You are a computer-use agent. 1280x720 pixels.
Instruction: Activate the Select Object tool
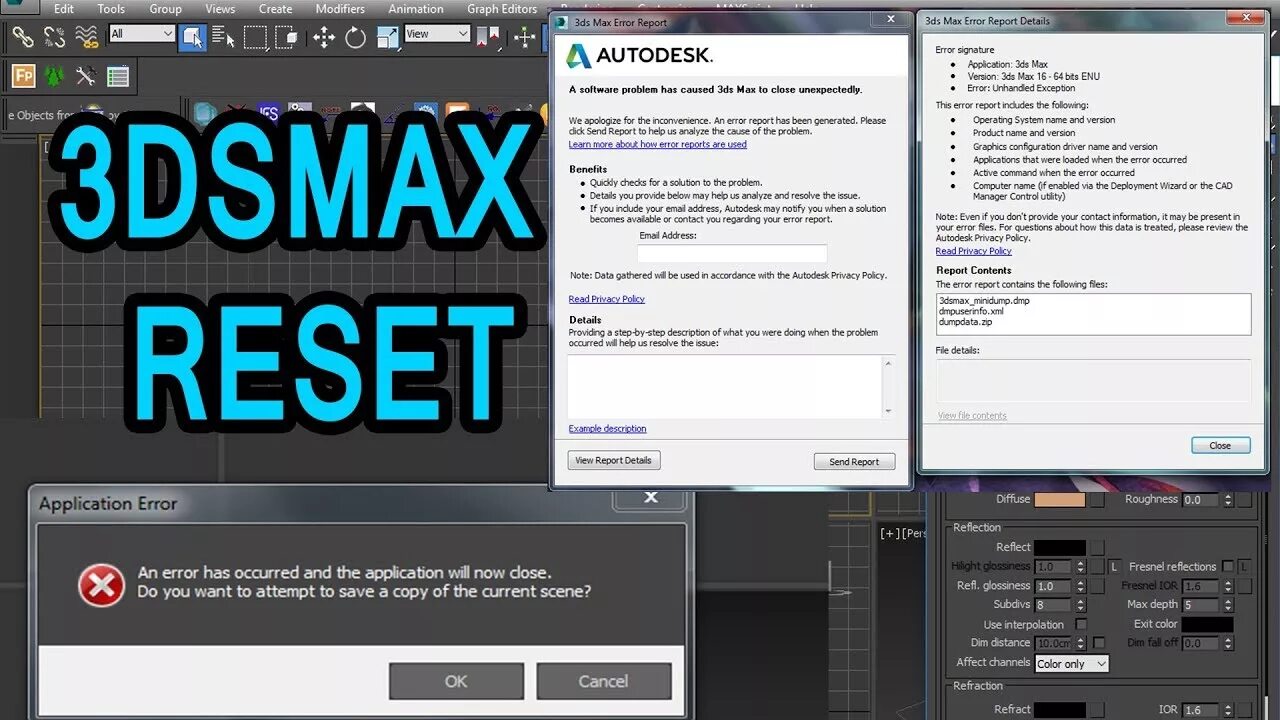[192, 38]
